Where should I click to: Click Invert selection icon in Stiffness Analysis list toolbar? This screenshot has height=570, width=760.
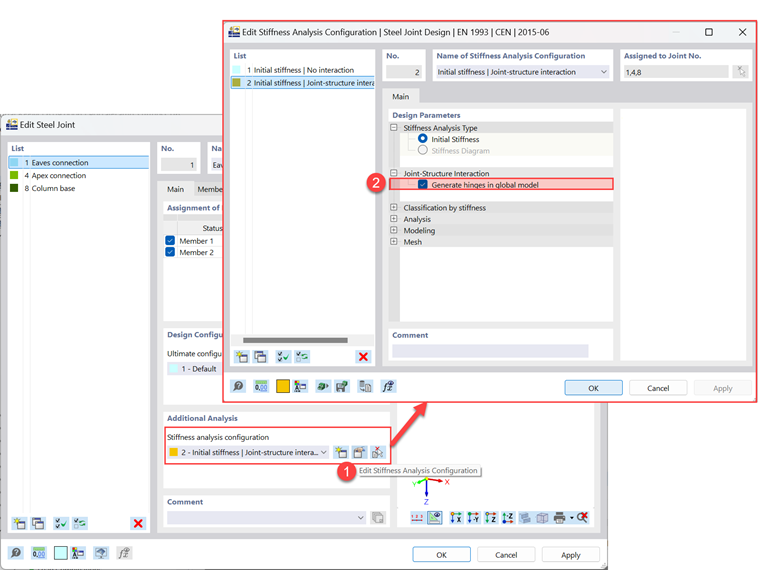point(302,357)
